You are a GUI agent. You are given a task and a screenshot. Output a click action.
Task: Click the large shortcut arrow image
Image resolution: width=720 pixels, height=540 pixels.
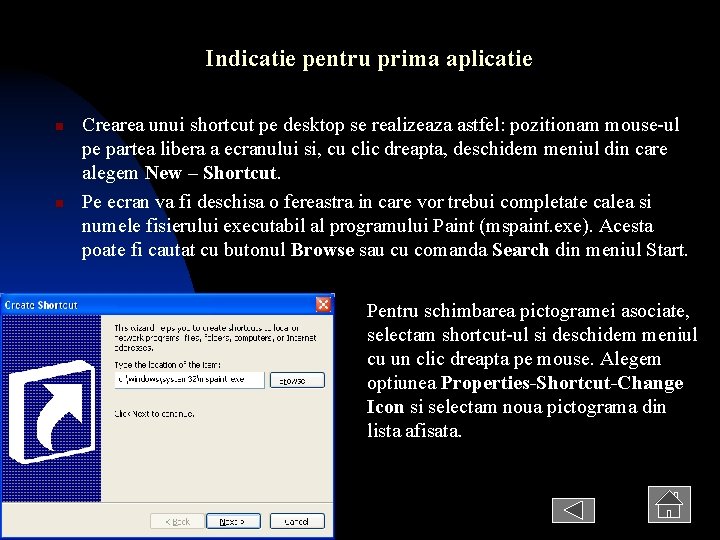coord(51,411)
